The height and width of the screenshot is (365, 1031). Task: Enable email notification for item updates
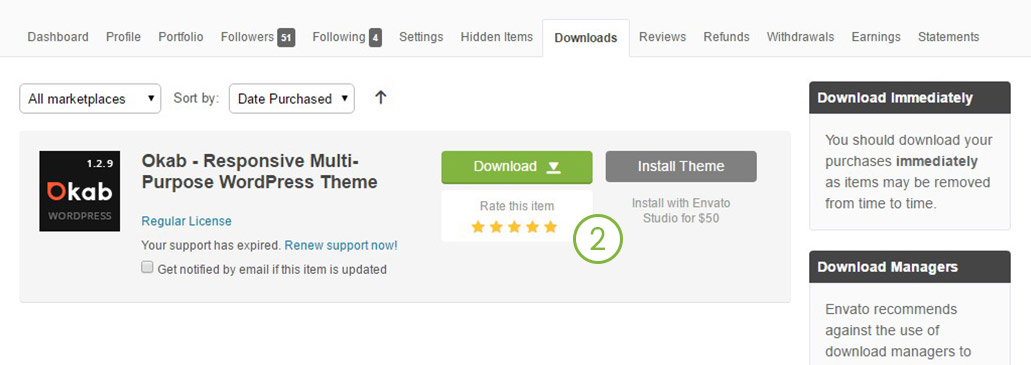(x=147, y=268)
